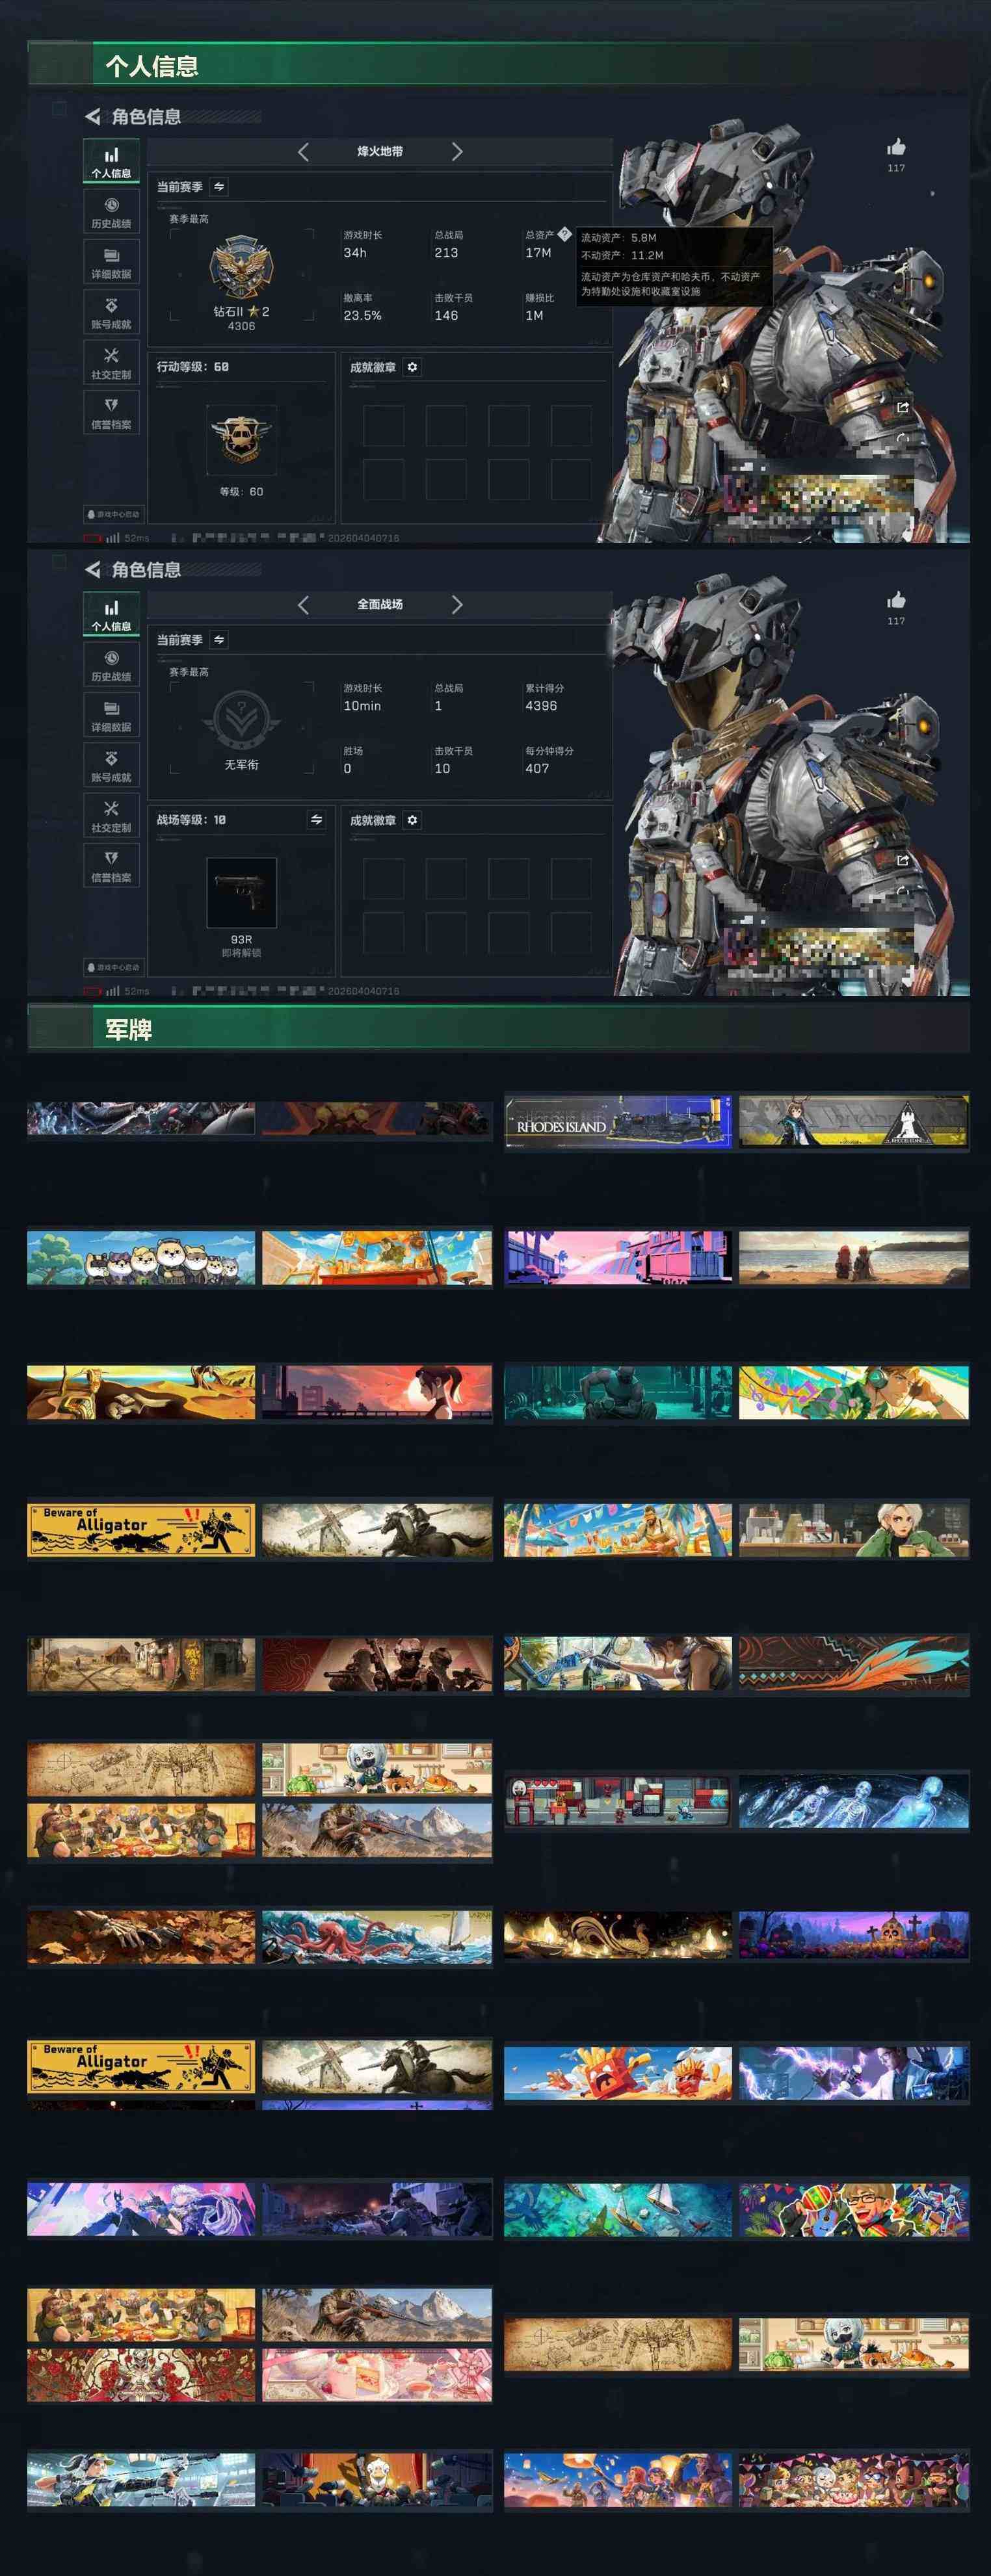Open 信誉档案 in the 烽火地带 panel sidebar
Image resolution: width=991 pixels, height=2576 pixels.
tap(111, 413)
